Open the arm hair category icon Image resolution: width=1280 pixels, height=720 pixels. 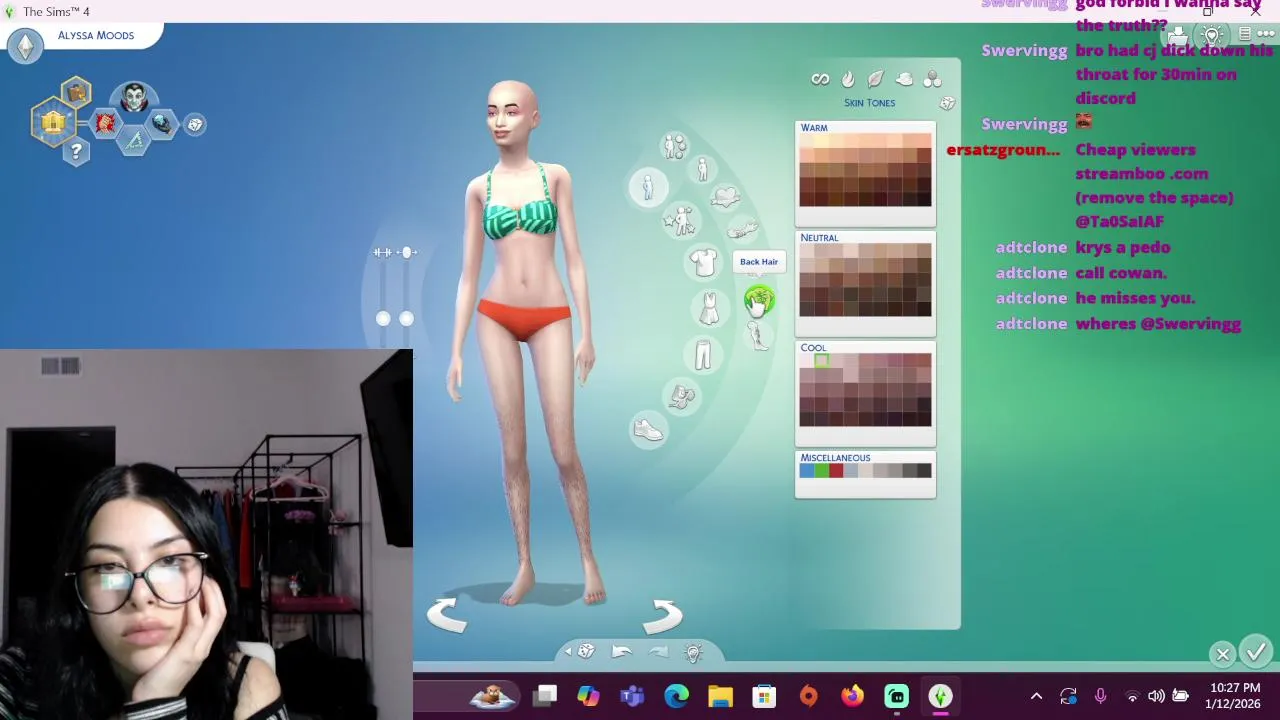(x=741, y=231)
